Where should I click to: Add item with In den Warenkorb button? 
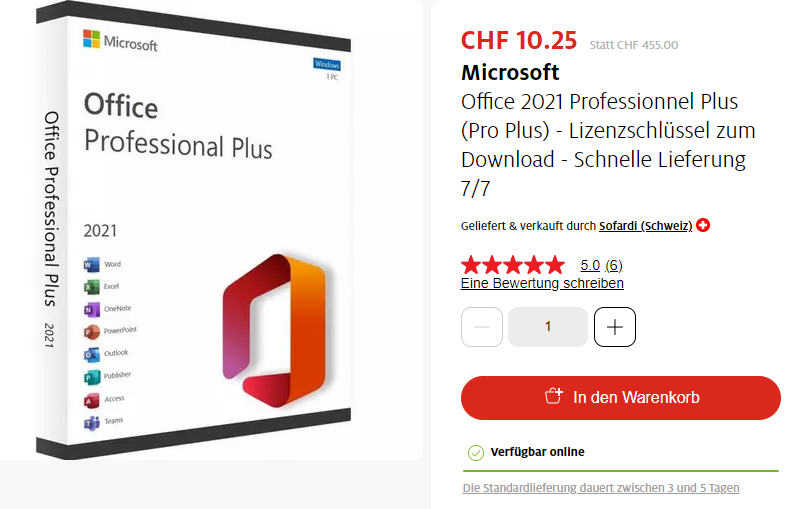tap(620, 398)
